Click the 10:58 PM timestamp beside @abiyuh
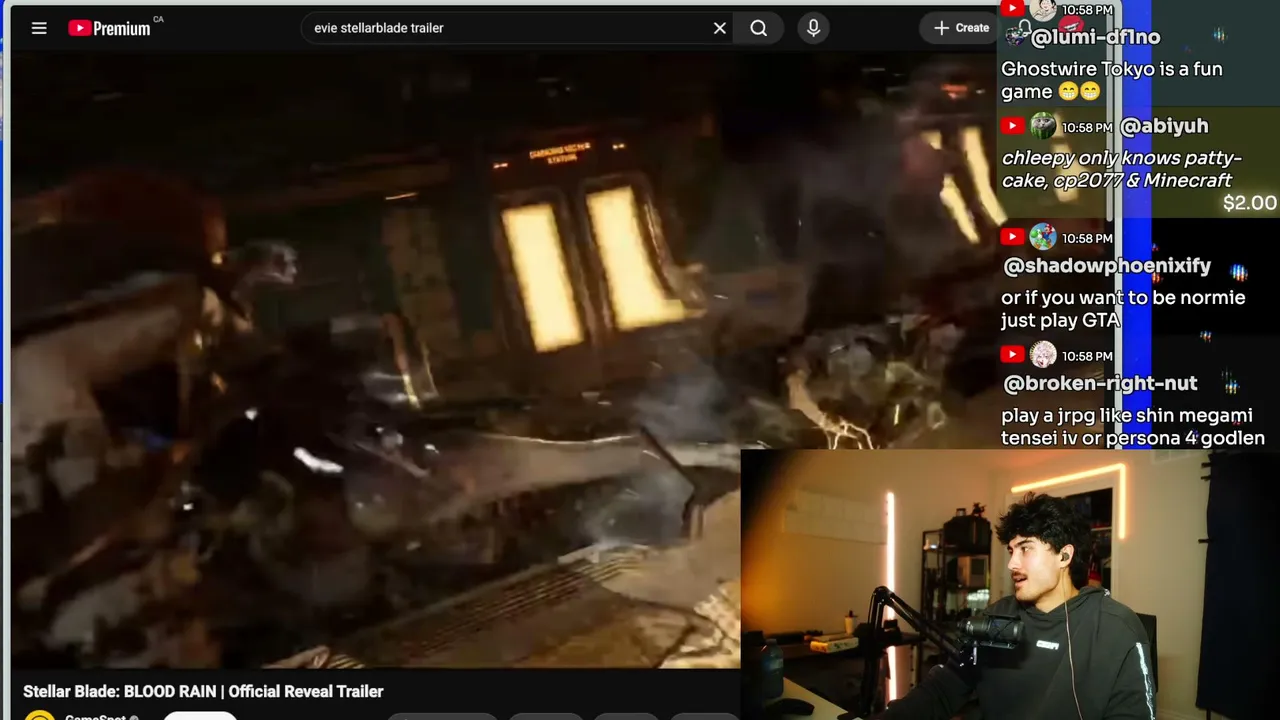 click(x=1087, y=127)
